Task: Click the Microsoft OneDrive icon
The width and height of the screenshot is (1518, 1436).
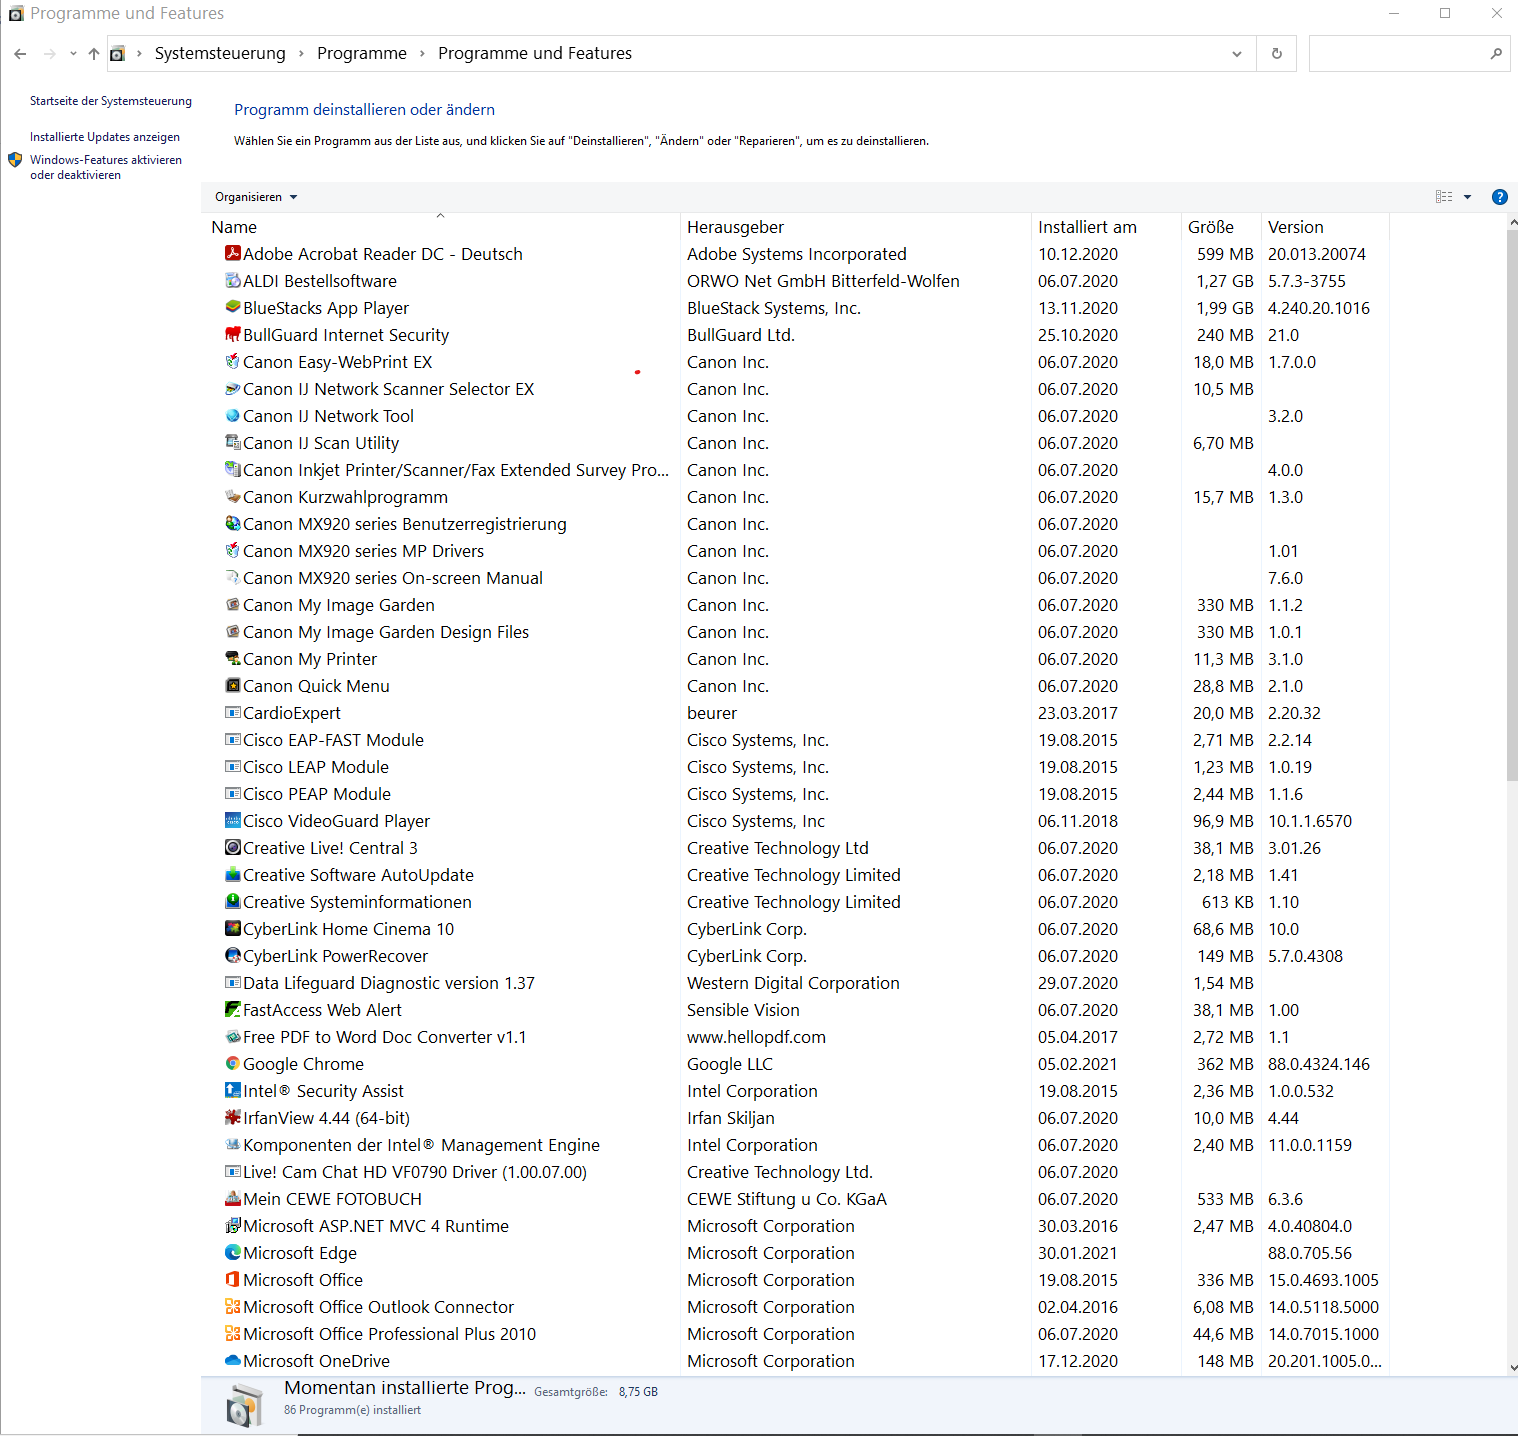Action: click(x=233, y=1360)
